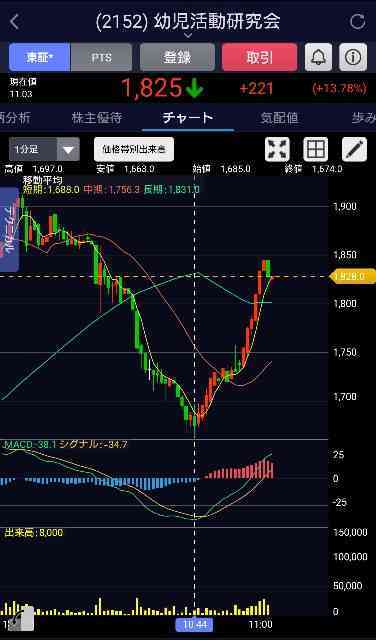Toggle 価格帯別出来高 button
The height and width of the screenshot is (640, 376).
(134, 149)
